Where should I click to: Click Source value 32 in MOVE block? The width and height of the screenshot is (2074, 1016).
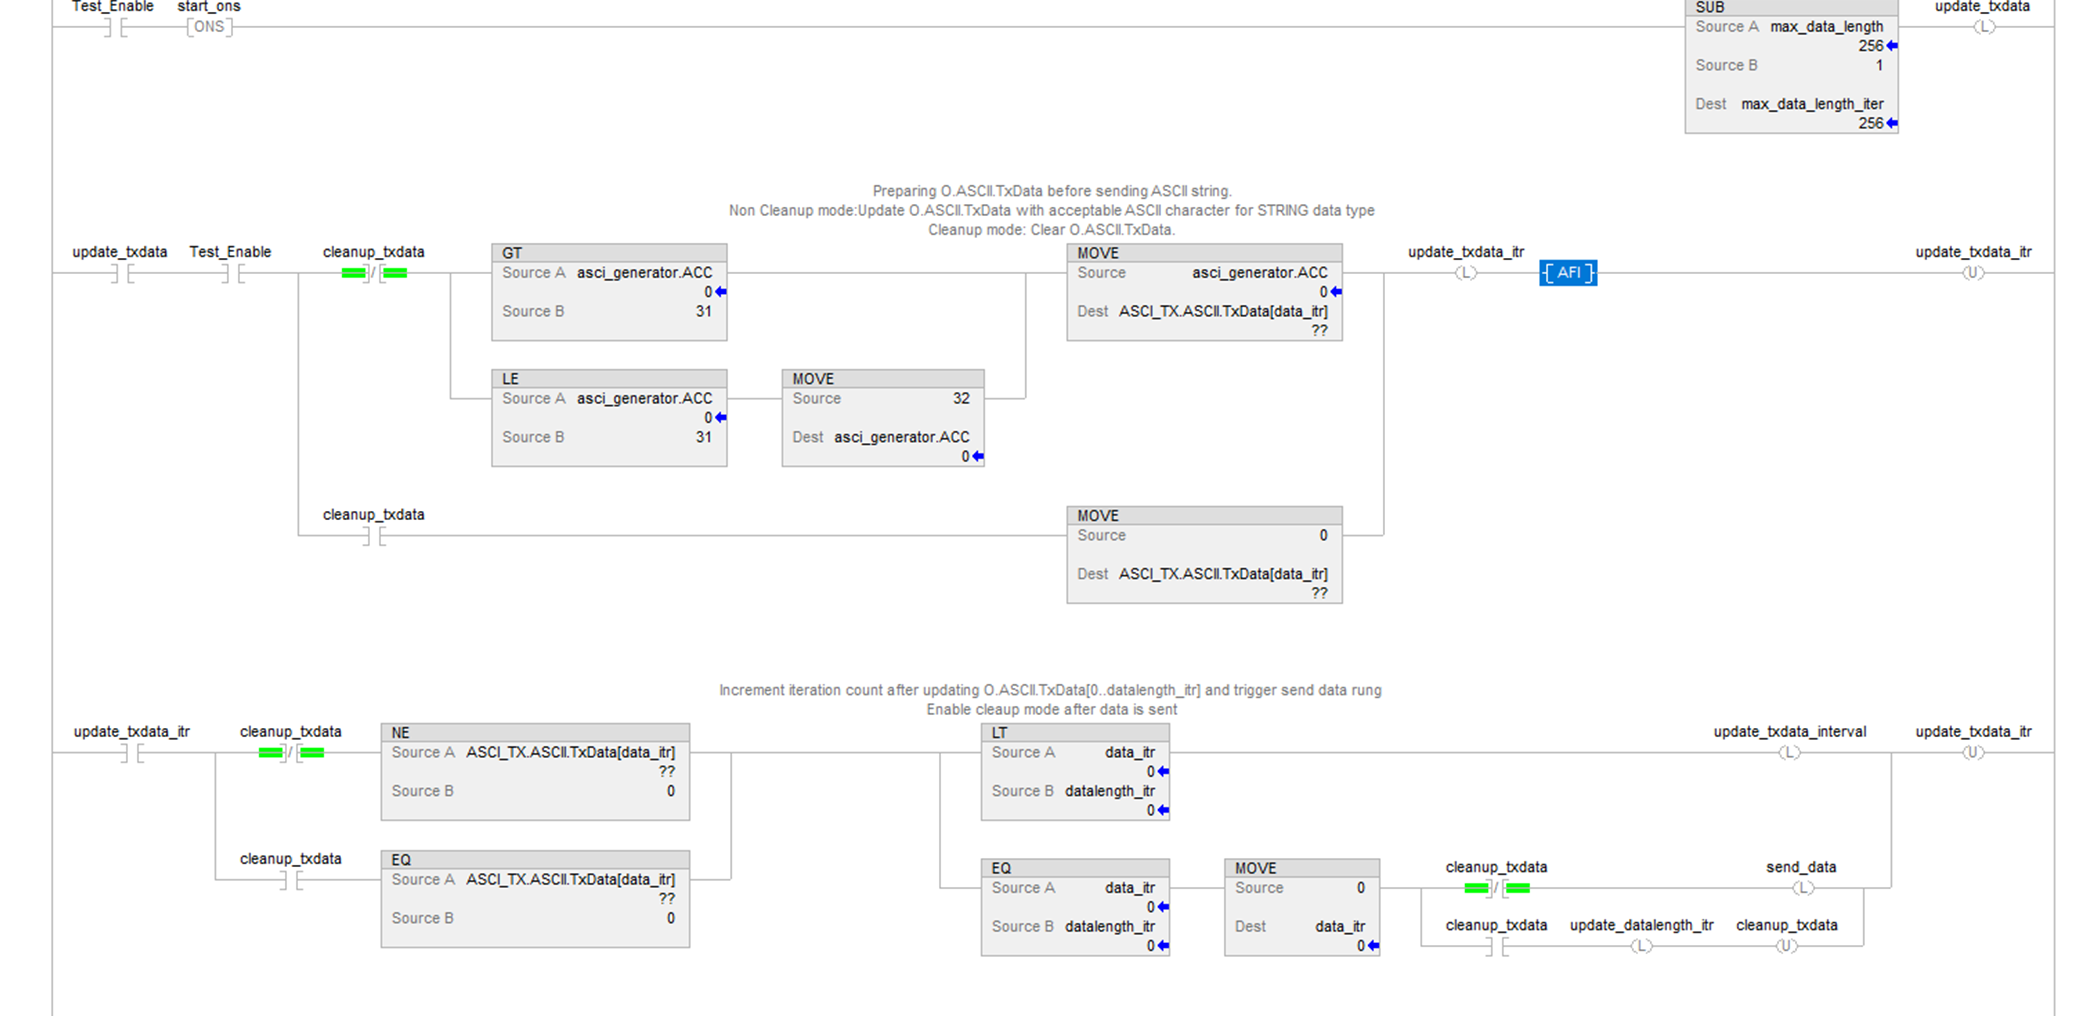pyautogui.click(x=961, y=398)
